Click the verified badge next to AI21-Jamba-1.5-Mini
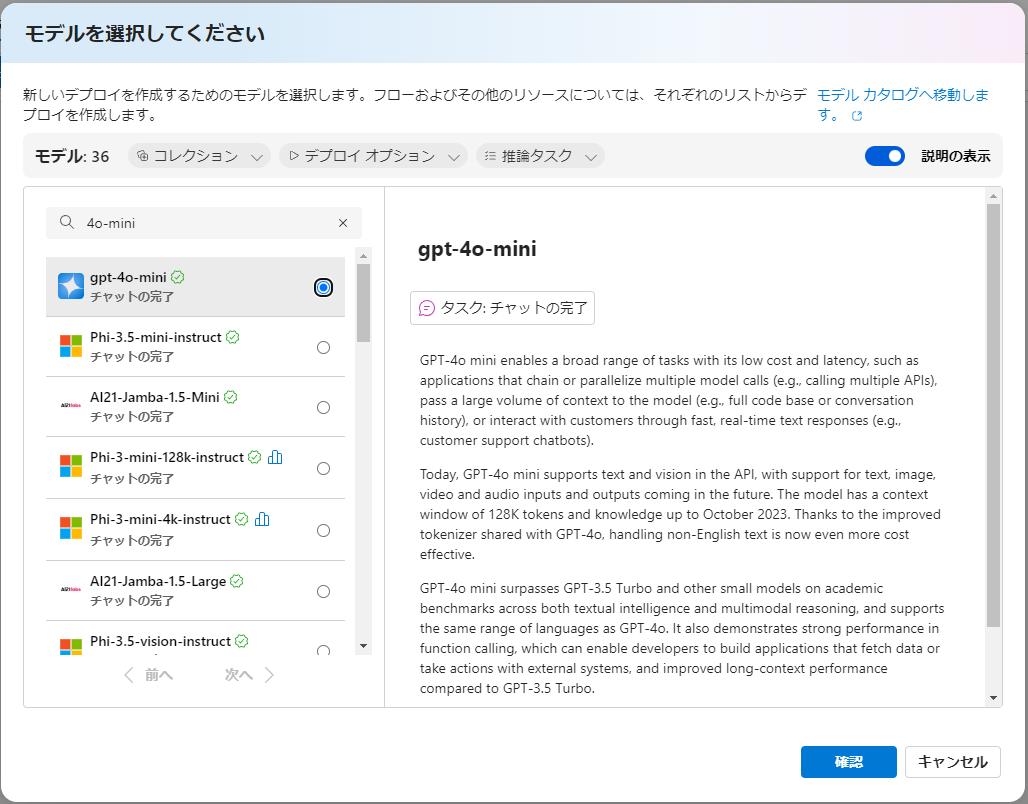 pyautogui.click(x=231, y=397)
